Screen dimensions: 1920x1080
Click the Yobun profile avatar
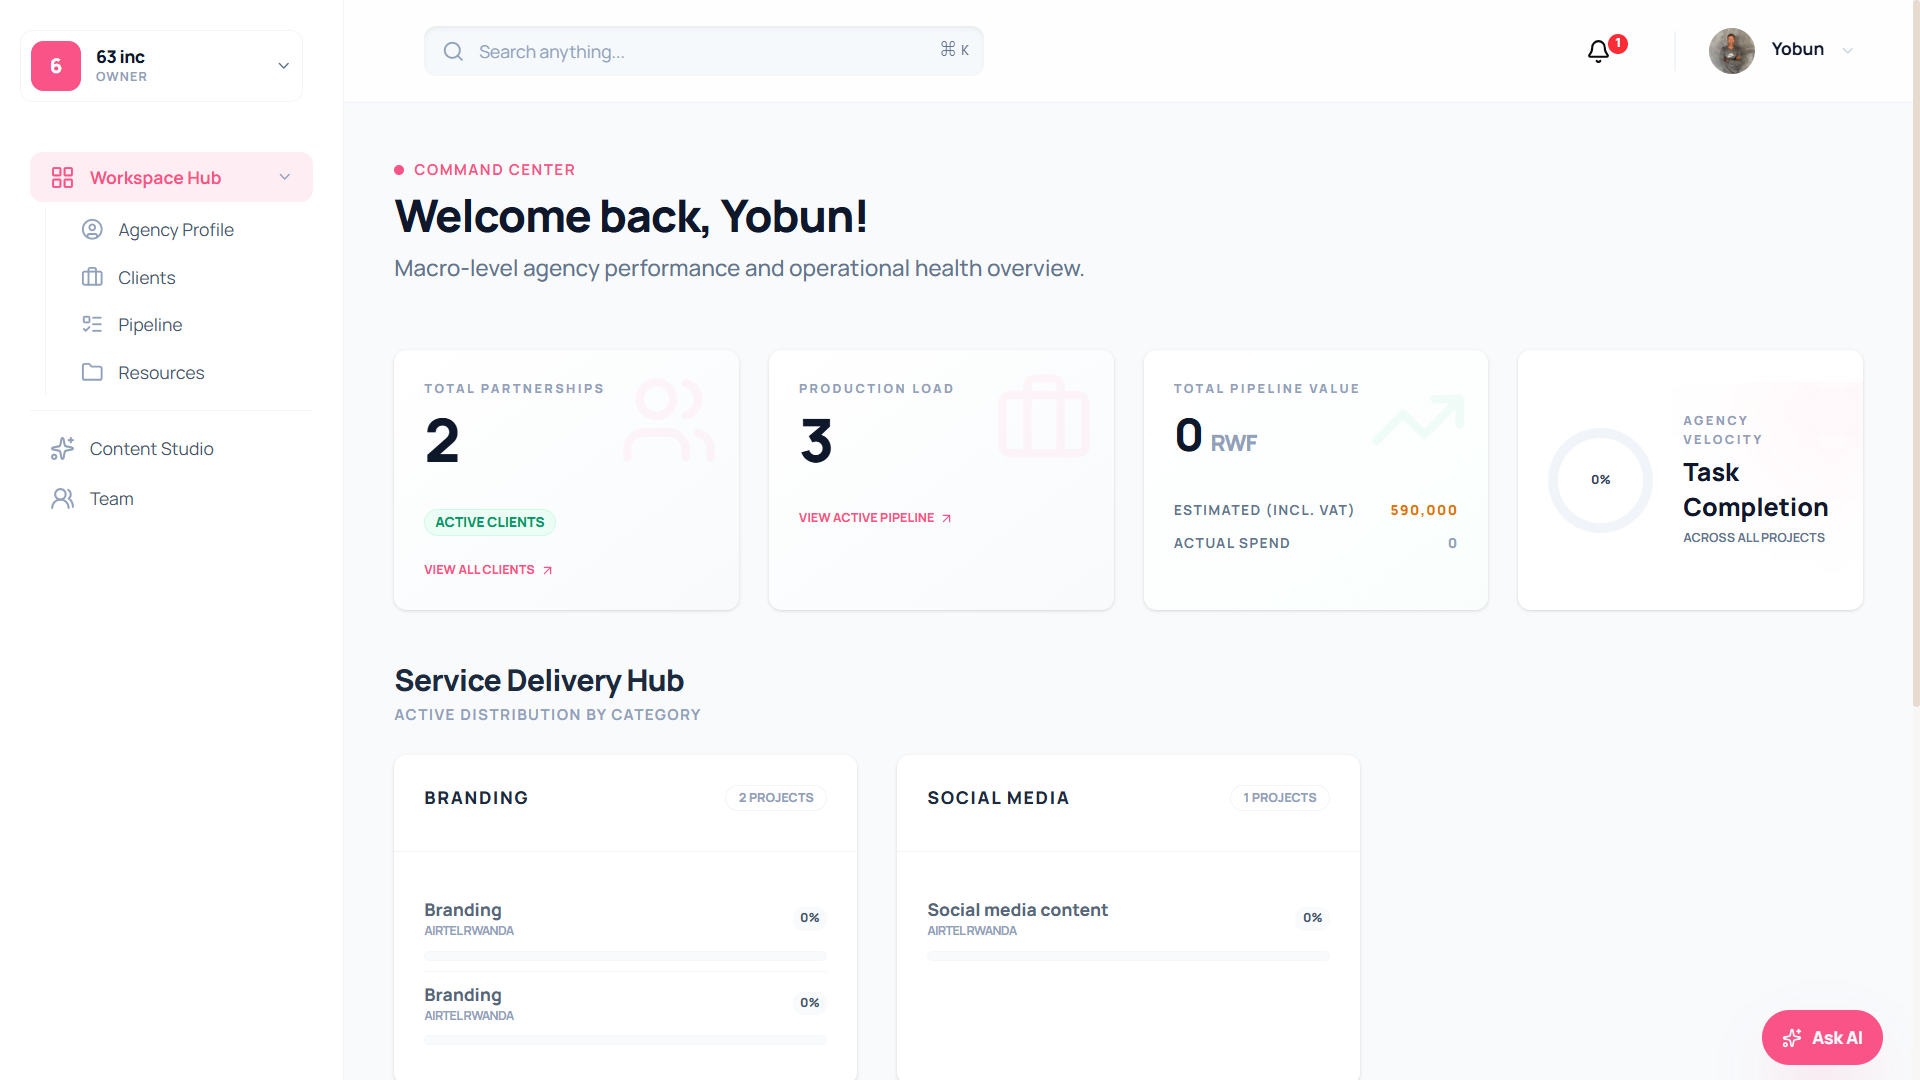(x=1732, y=51)
